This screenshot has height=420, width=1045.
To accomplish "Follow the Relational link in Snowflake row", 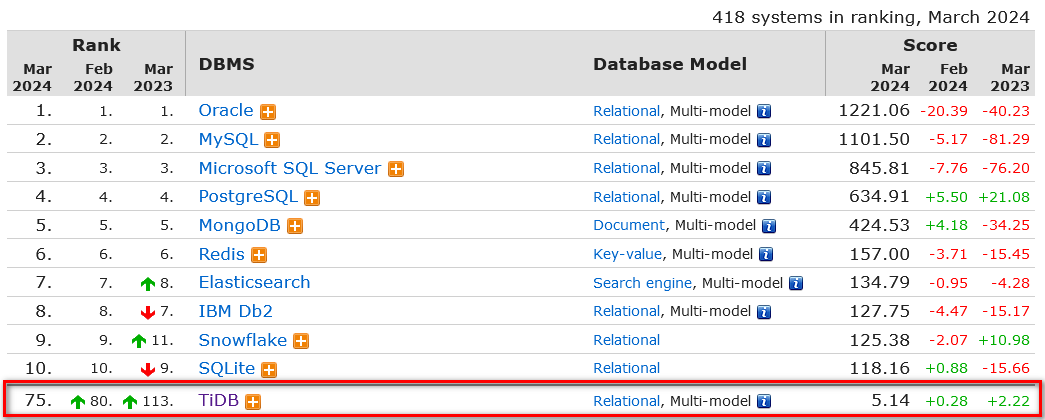I will [626, 341].
